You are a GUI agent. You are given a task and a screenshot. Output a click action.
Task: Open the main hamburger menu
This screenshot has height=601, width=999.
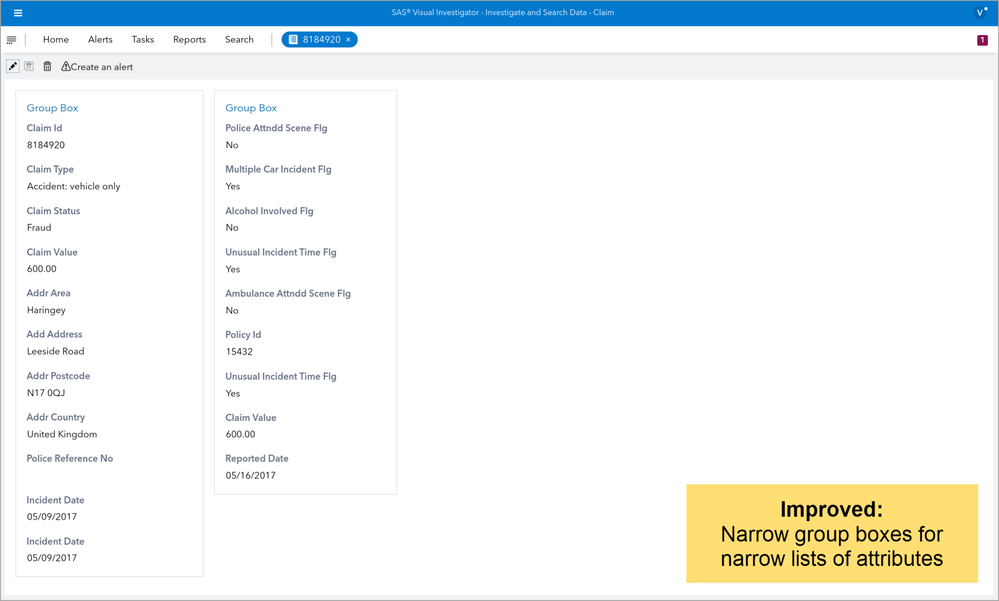point(18,13)
